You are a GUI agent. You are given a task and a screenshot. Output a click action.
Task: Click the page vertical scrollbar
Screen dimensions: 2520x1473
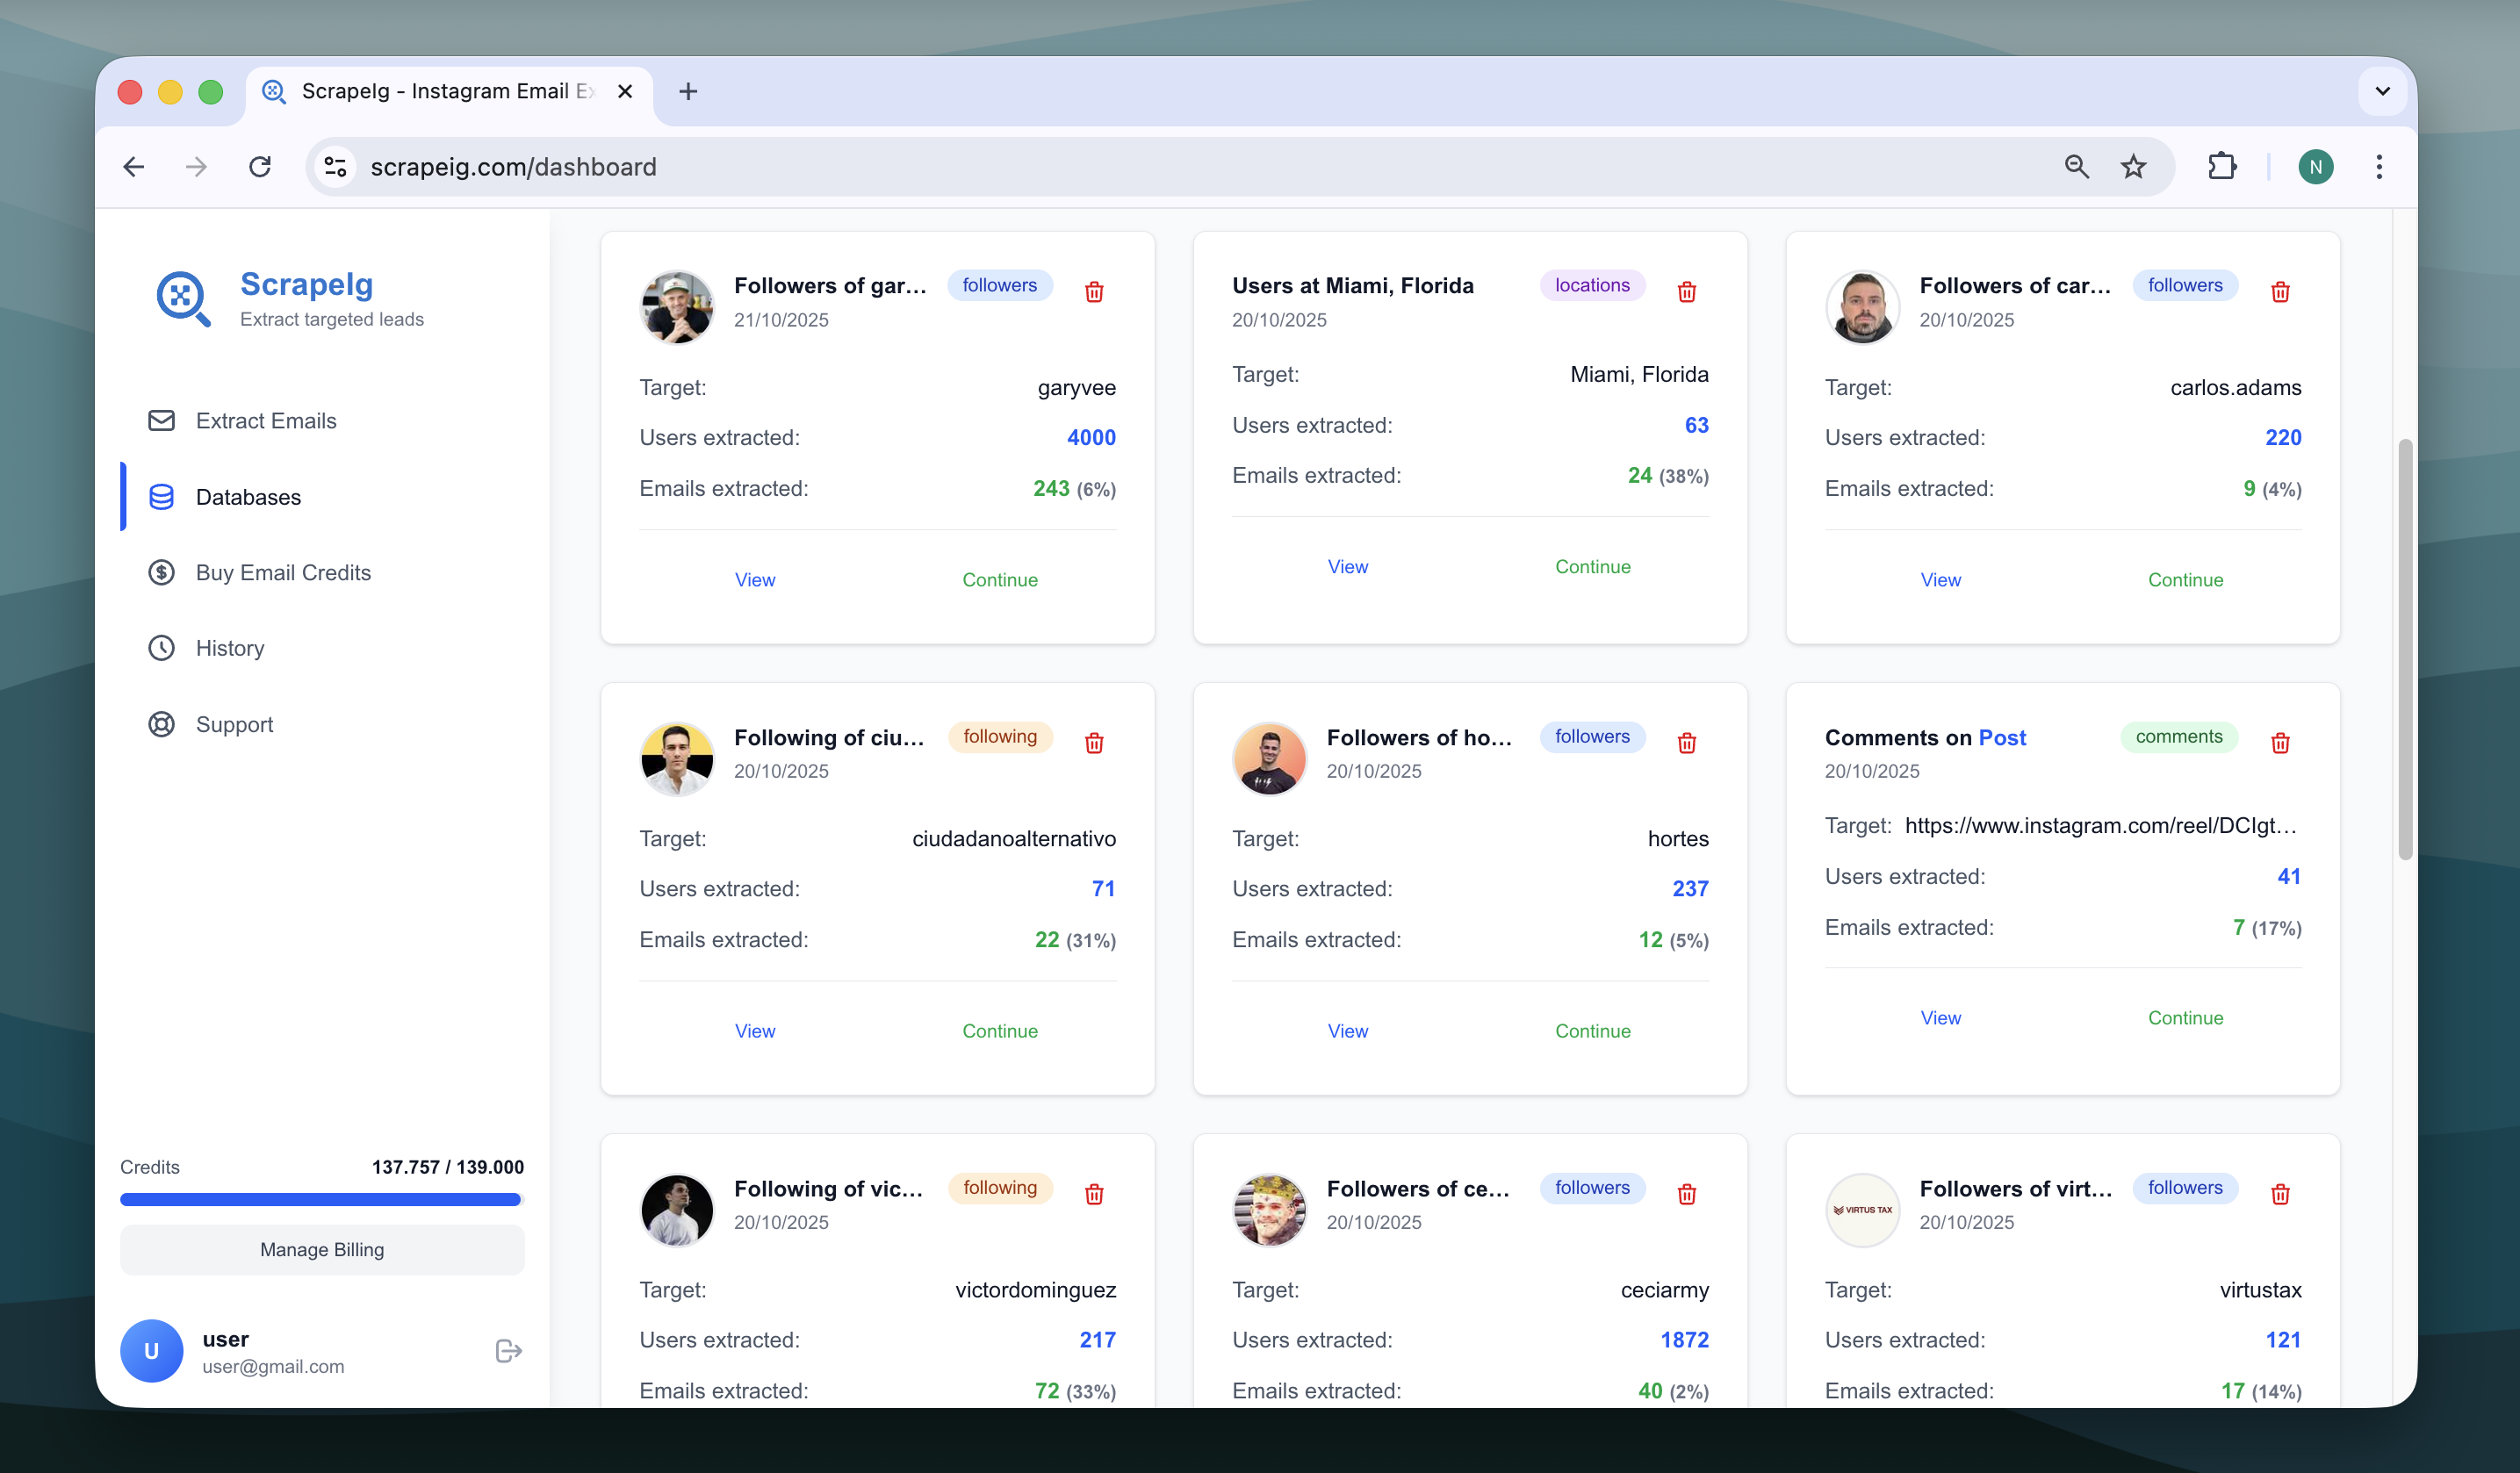pos(2404,648)
